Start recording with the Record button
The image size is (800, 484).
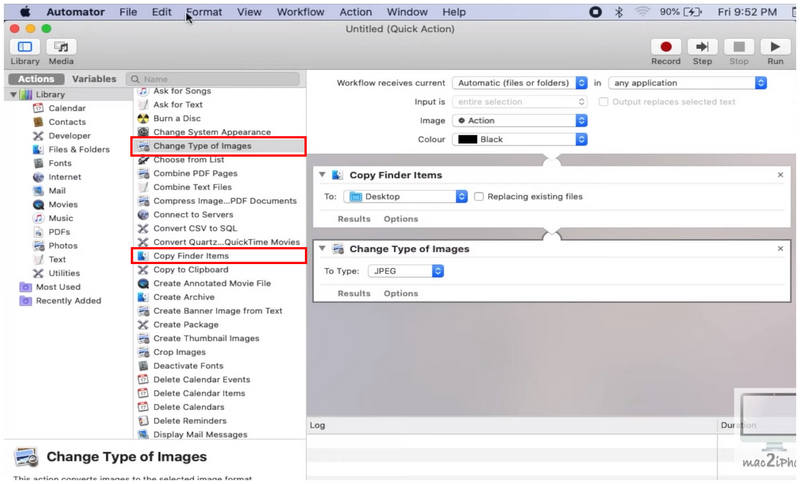pyautogui.click(x=666, y=47)
